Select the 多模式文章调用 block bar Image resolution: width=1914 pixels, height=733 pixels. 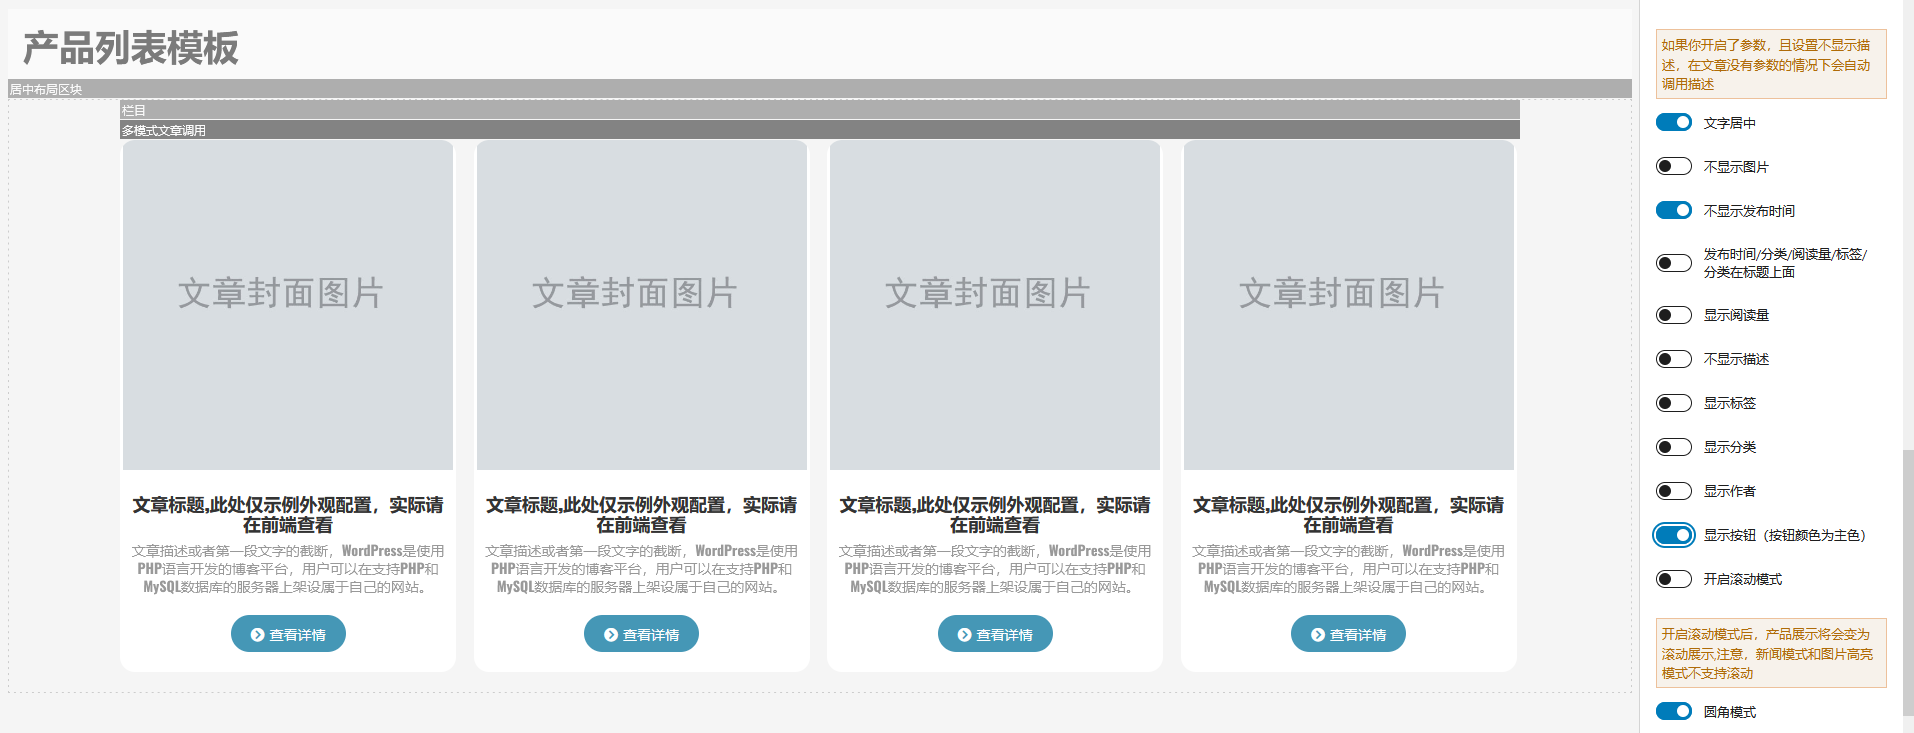820,130
